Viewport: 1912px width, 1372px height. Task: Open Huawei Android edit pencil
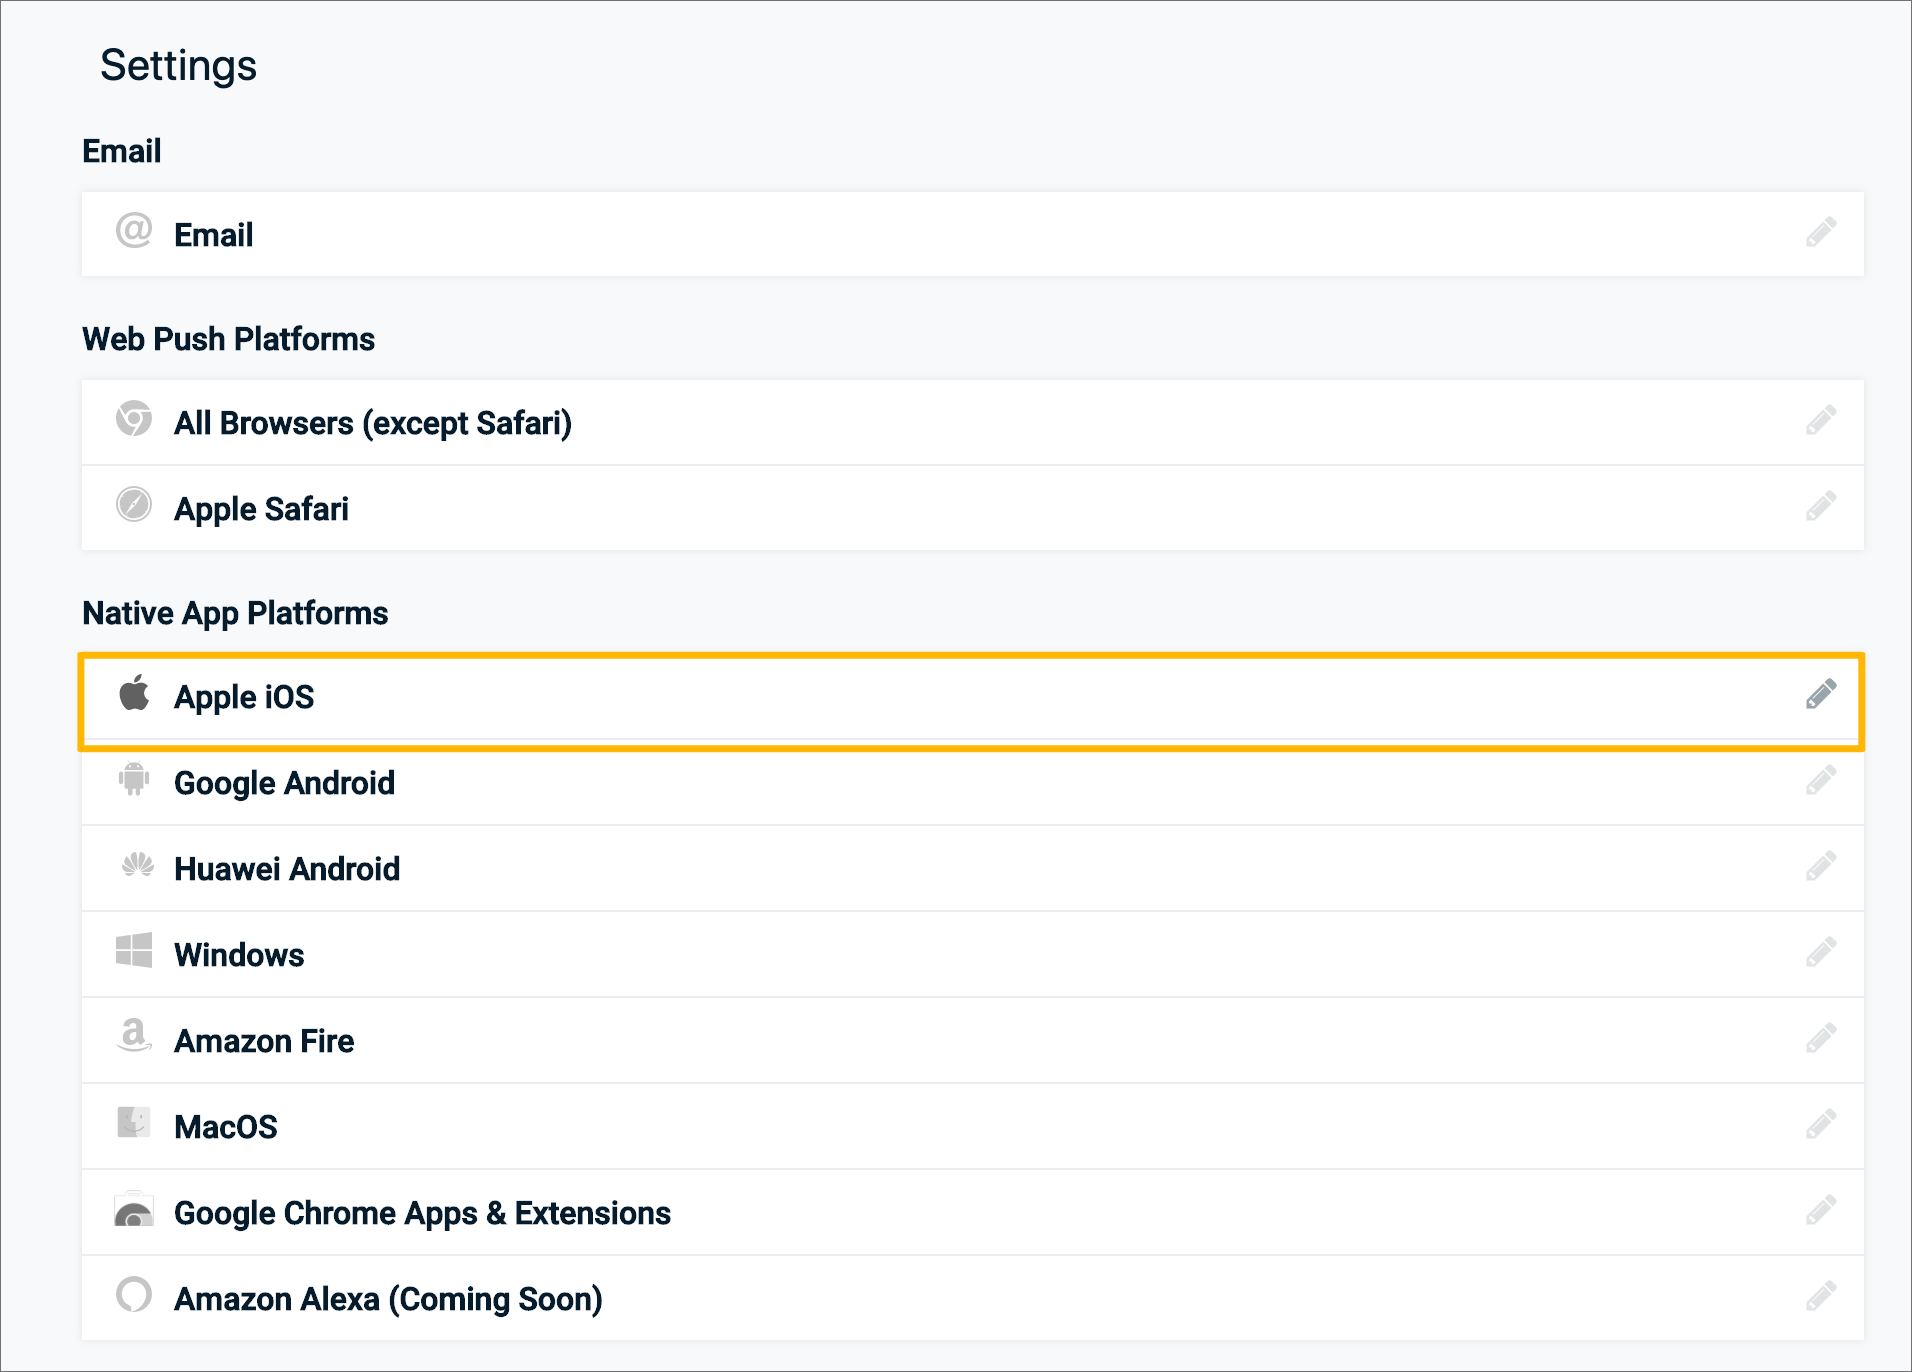click(x=1820, y=866)
